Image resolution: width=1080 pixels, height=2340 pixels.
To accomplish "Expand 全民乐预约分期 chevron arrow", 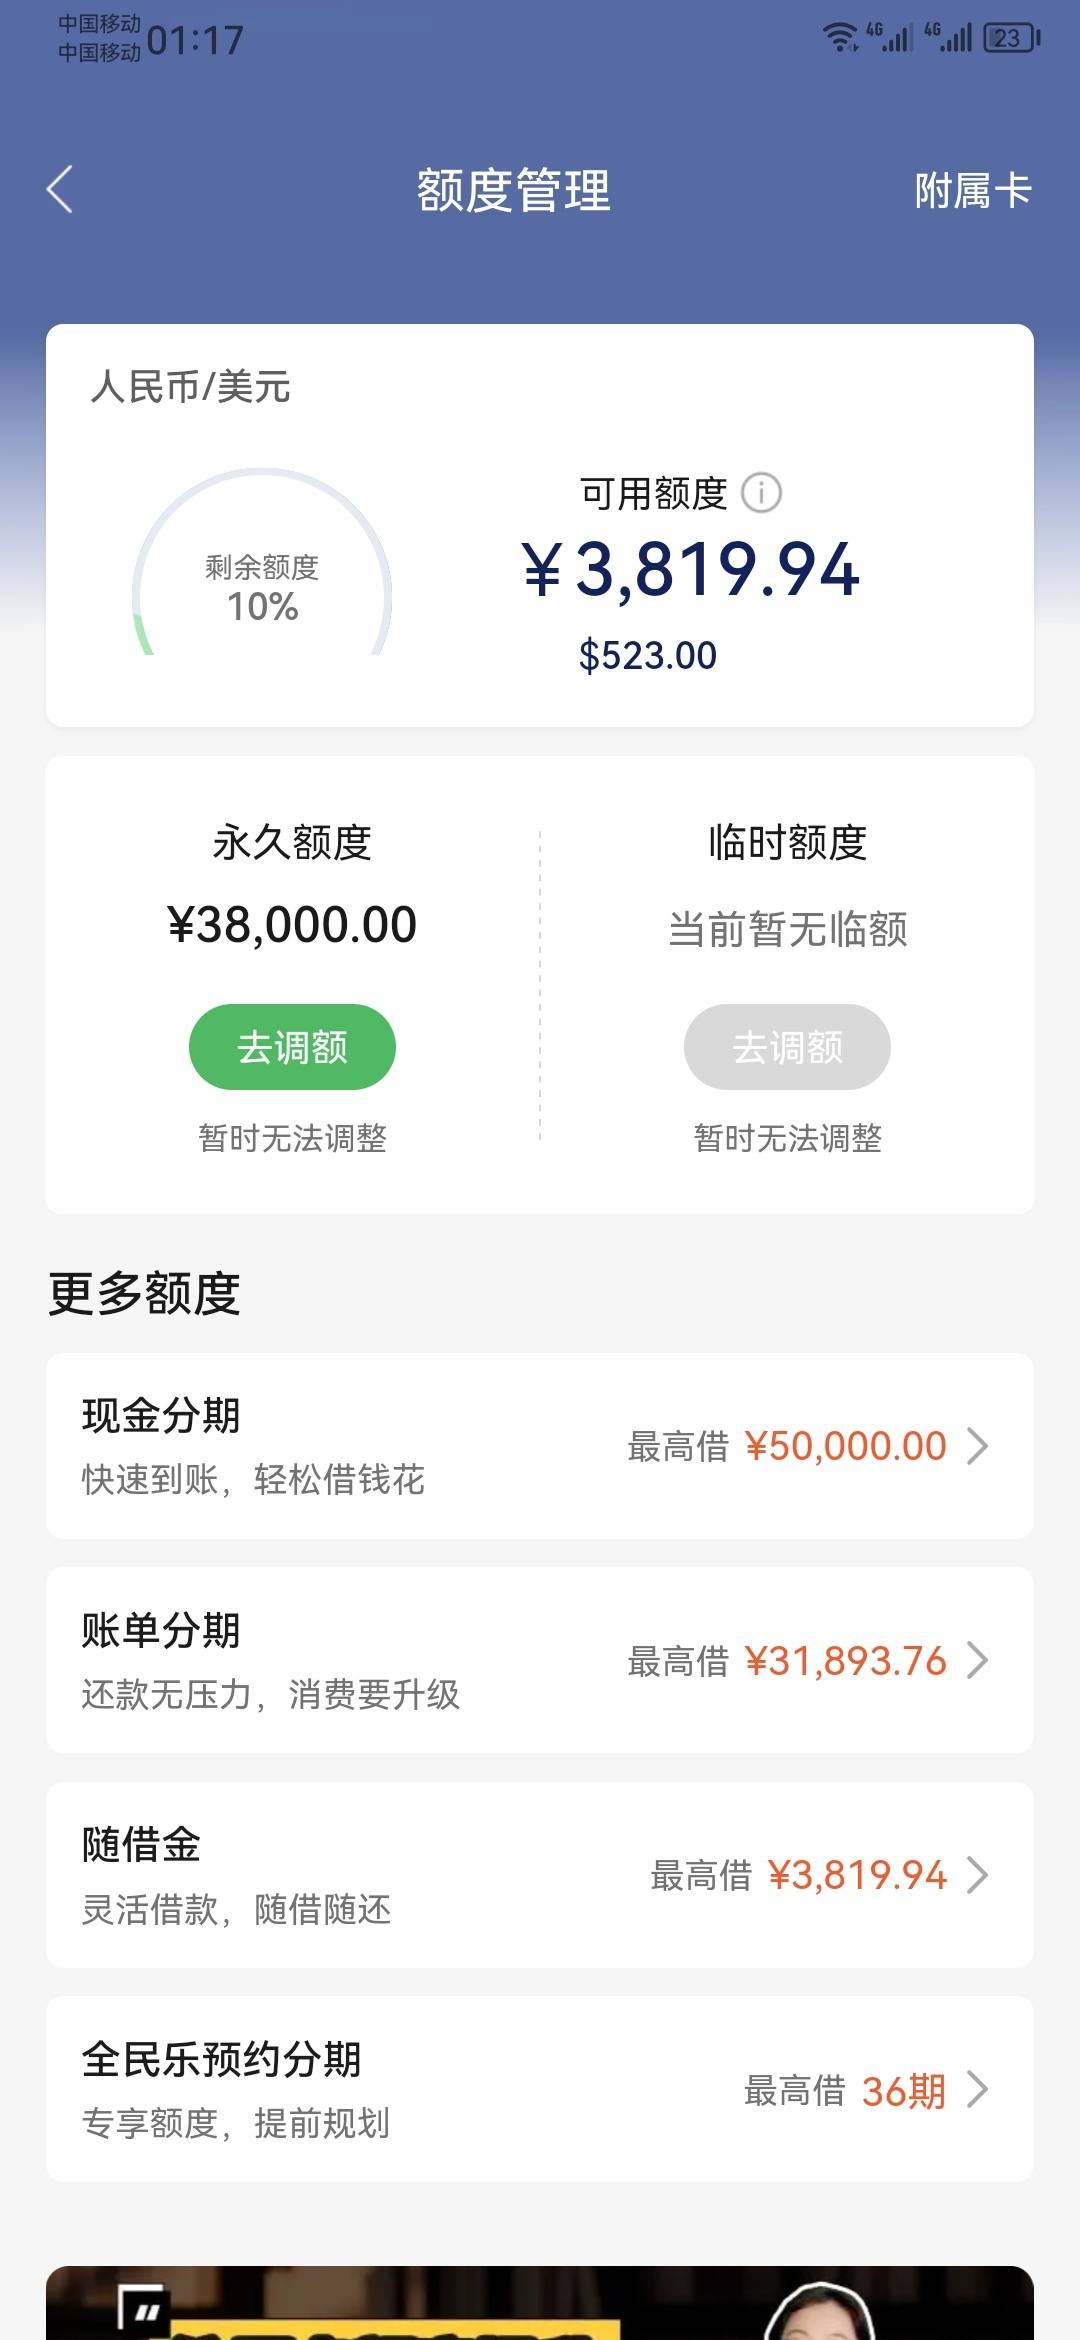I will (978, 2090).
